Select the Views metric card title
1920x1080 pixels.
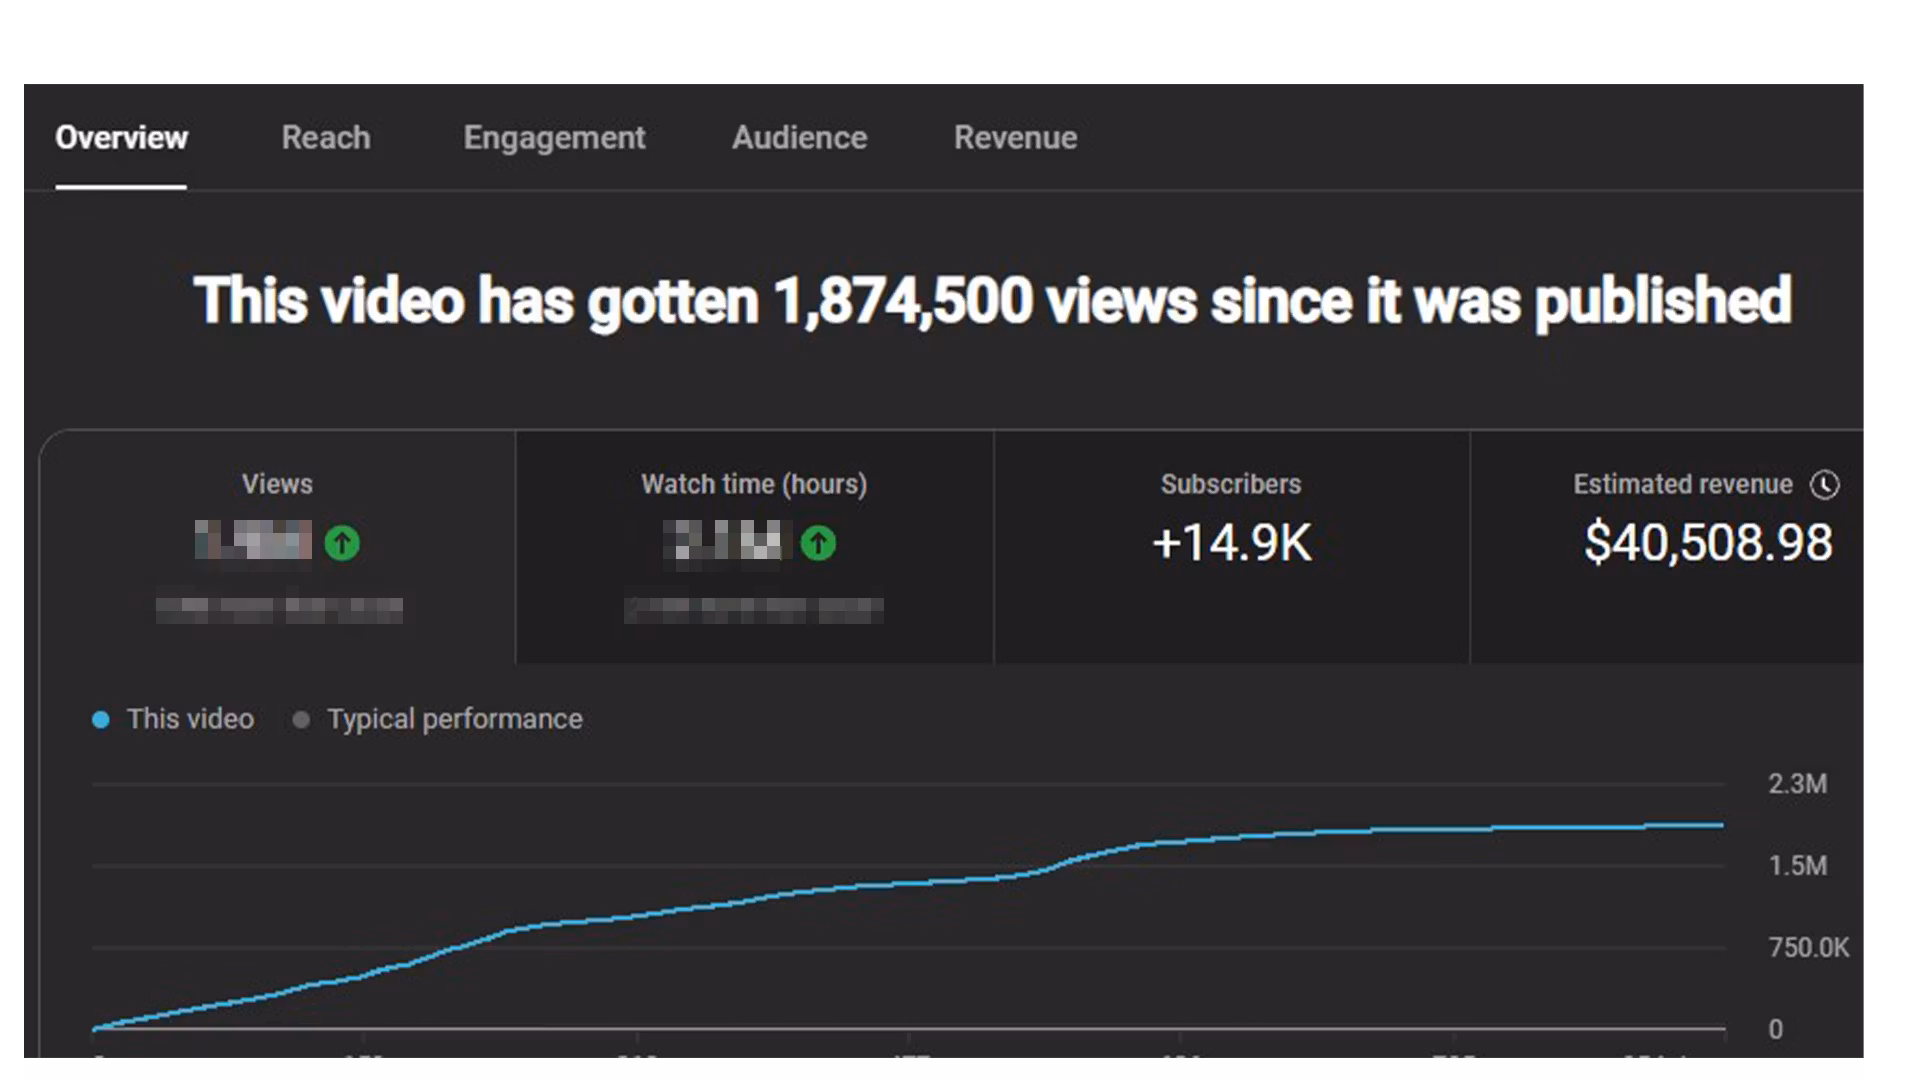277,484
